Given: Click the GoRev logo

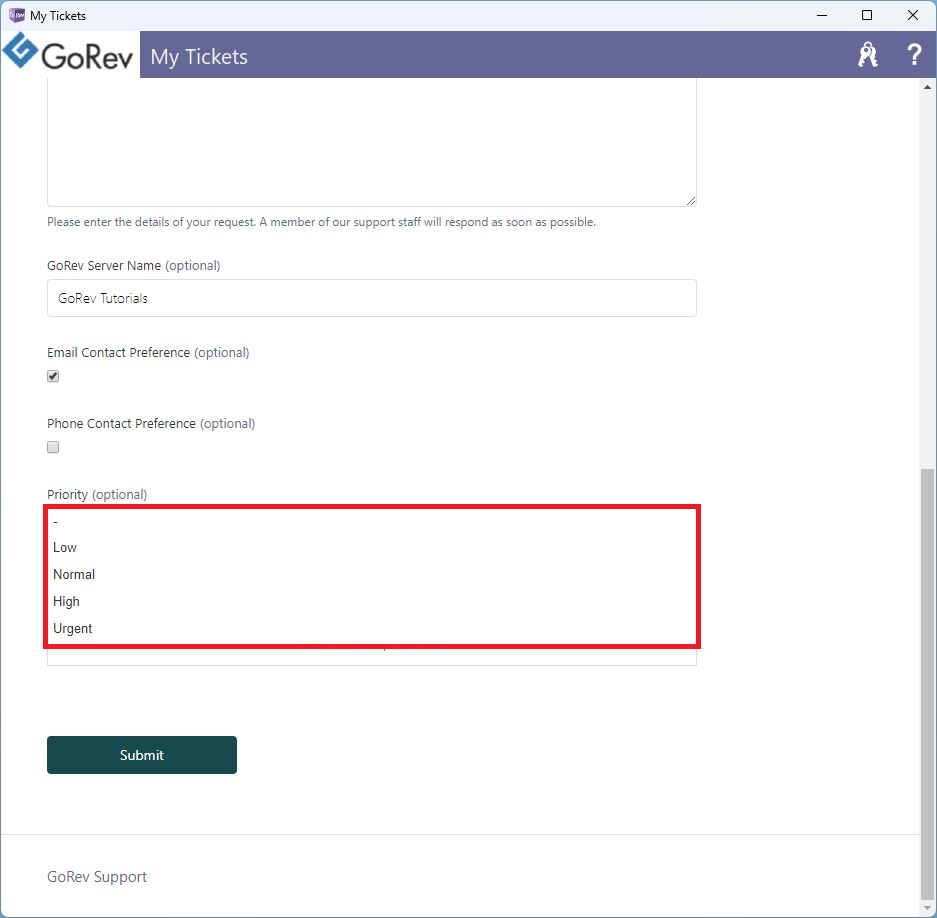Looking at the screenshot, I should [68, 53].
